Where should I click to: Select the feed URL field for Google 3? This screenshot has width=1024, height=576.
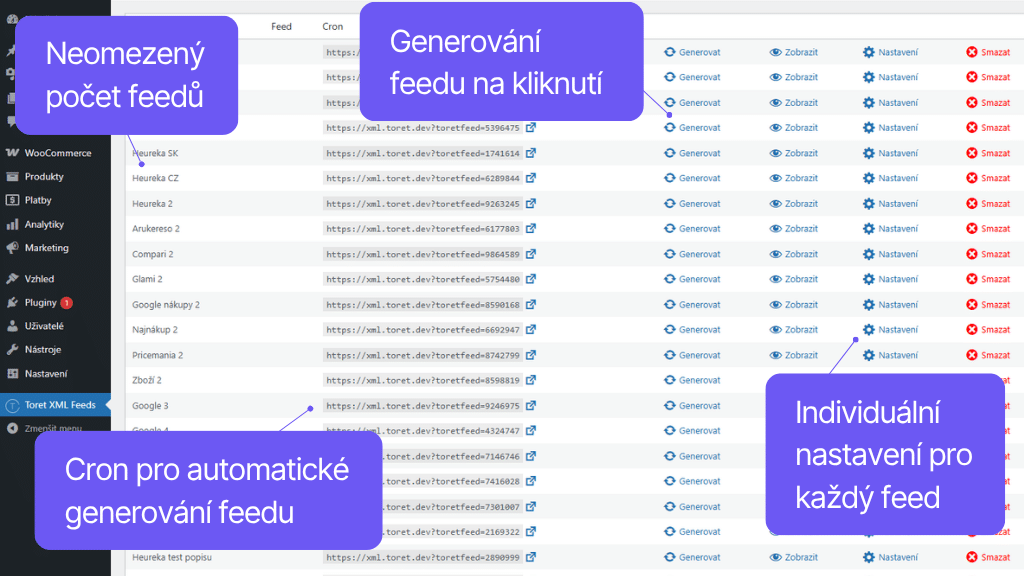point(425,405)
